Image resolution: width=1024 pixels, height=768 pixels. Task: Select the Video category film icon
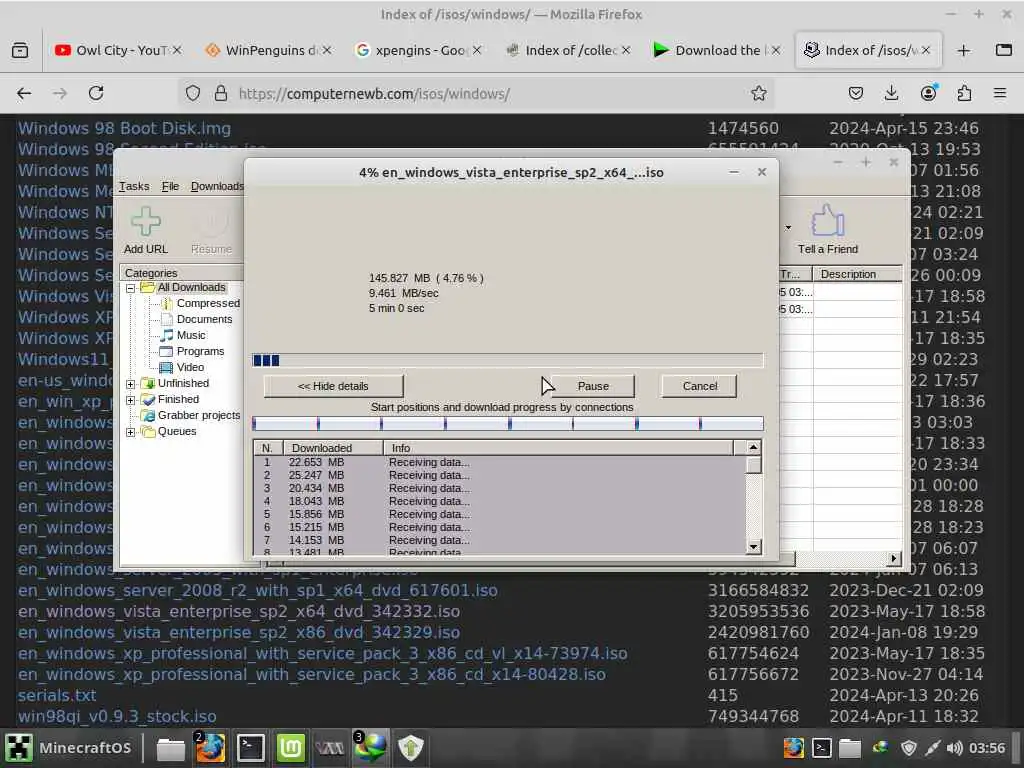(x=166, y=367)
